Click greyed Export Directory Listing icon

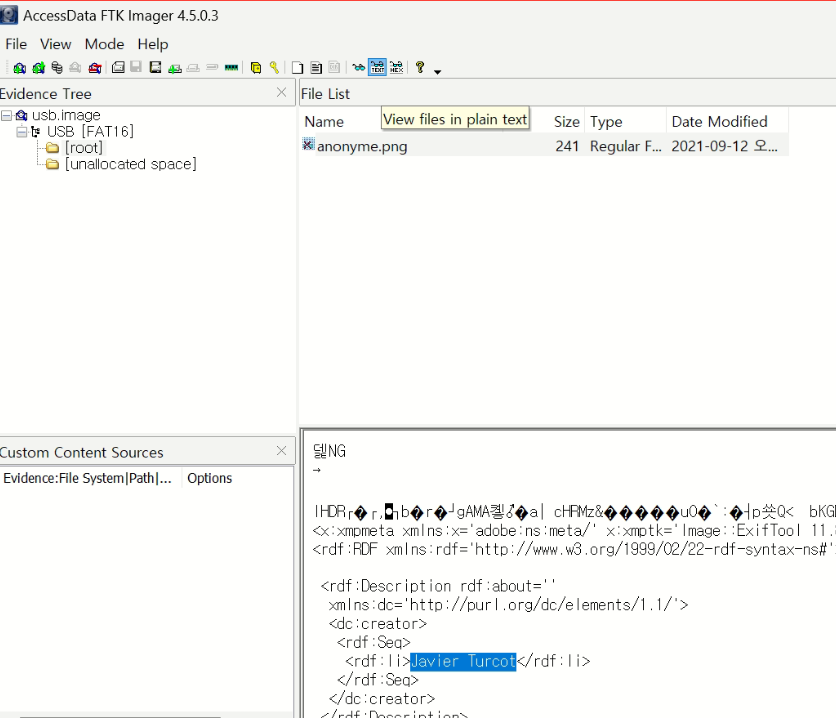point(334,67)
